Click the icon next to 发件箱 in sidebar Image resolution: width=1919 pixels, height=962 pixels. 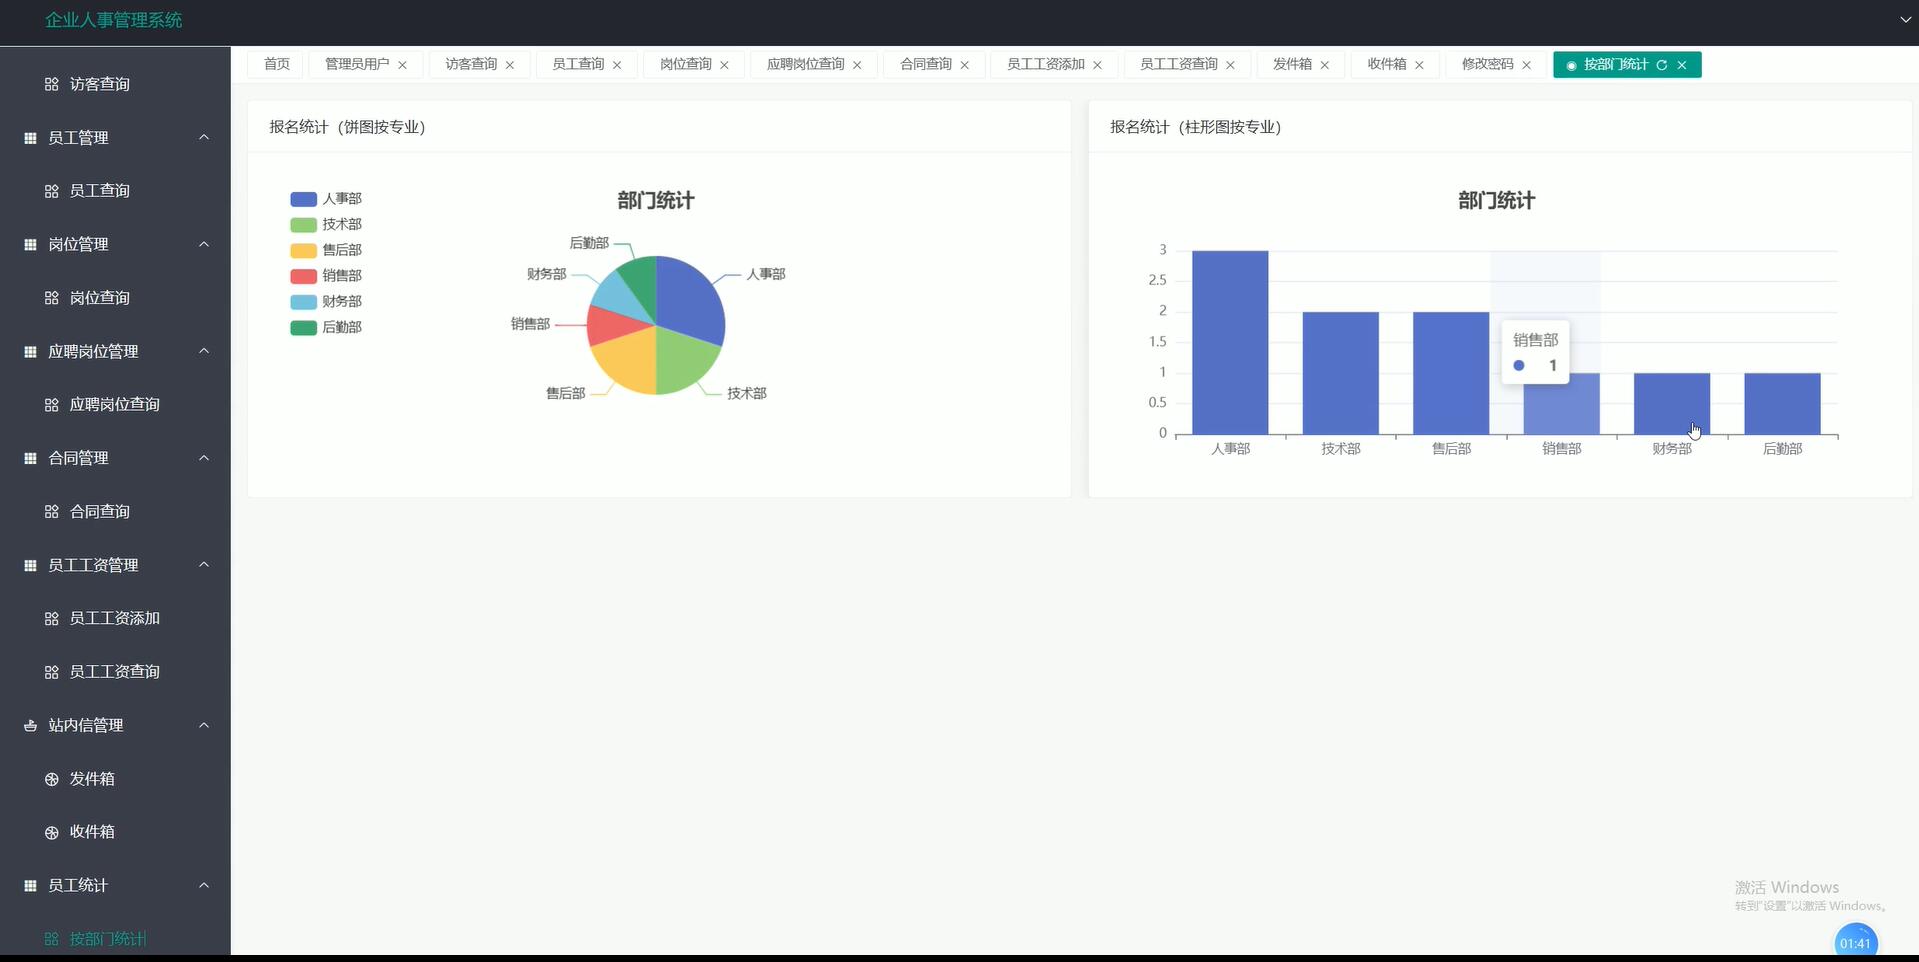[x=52, y=779]
